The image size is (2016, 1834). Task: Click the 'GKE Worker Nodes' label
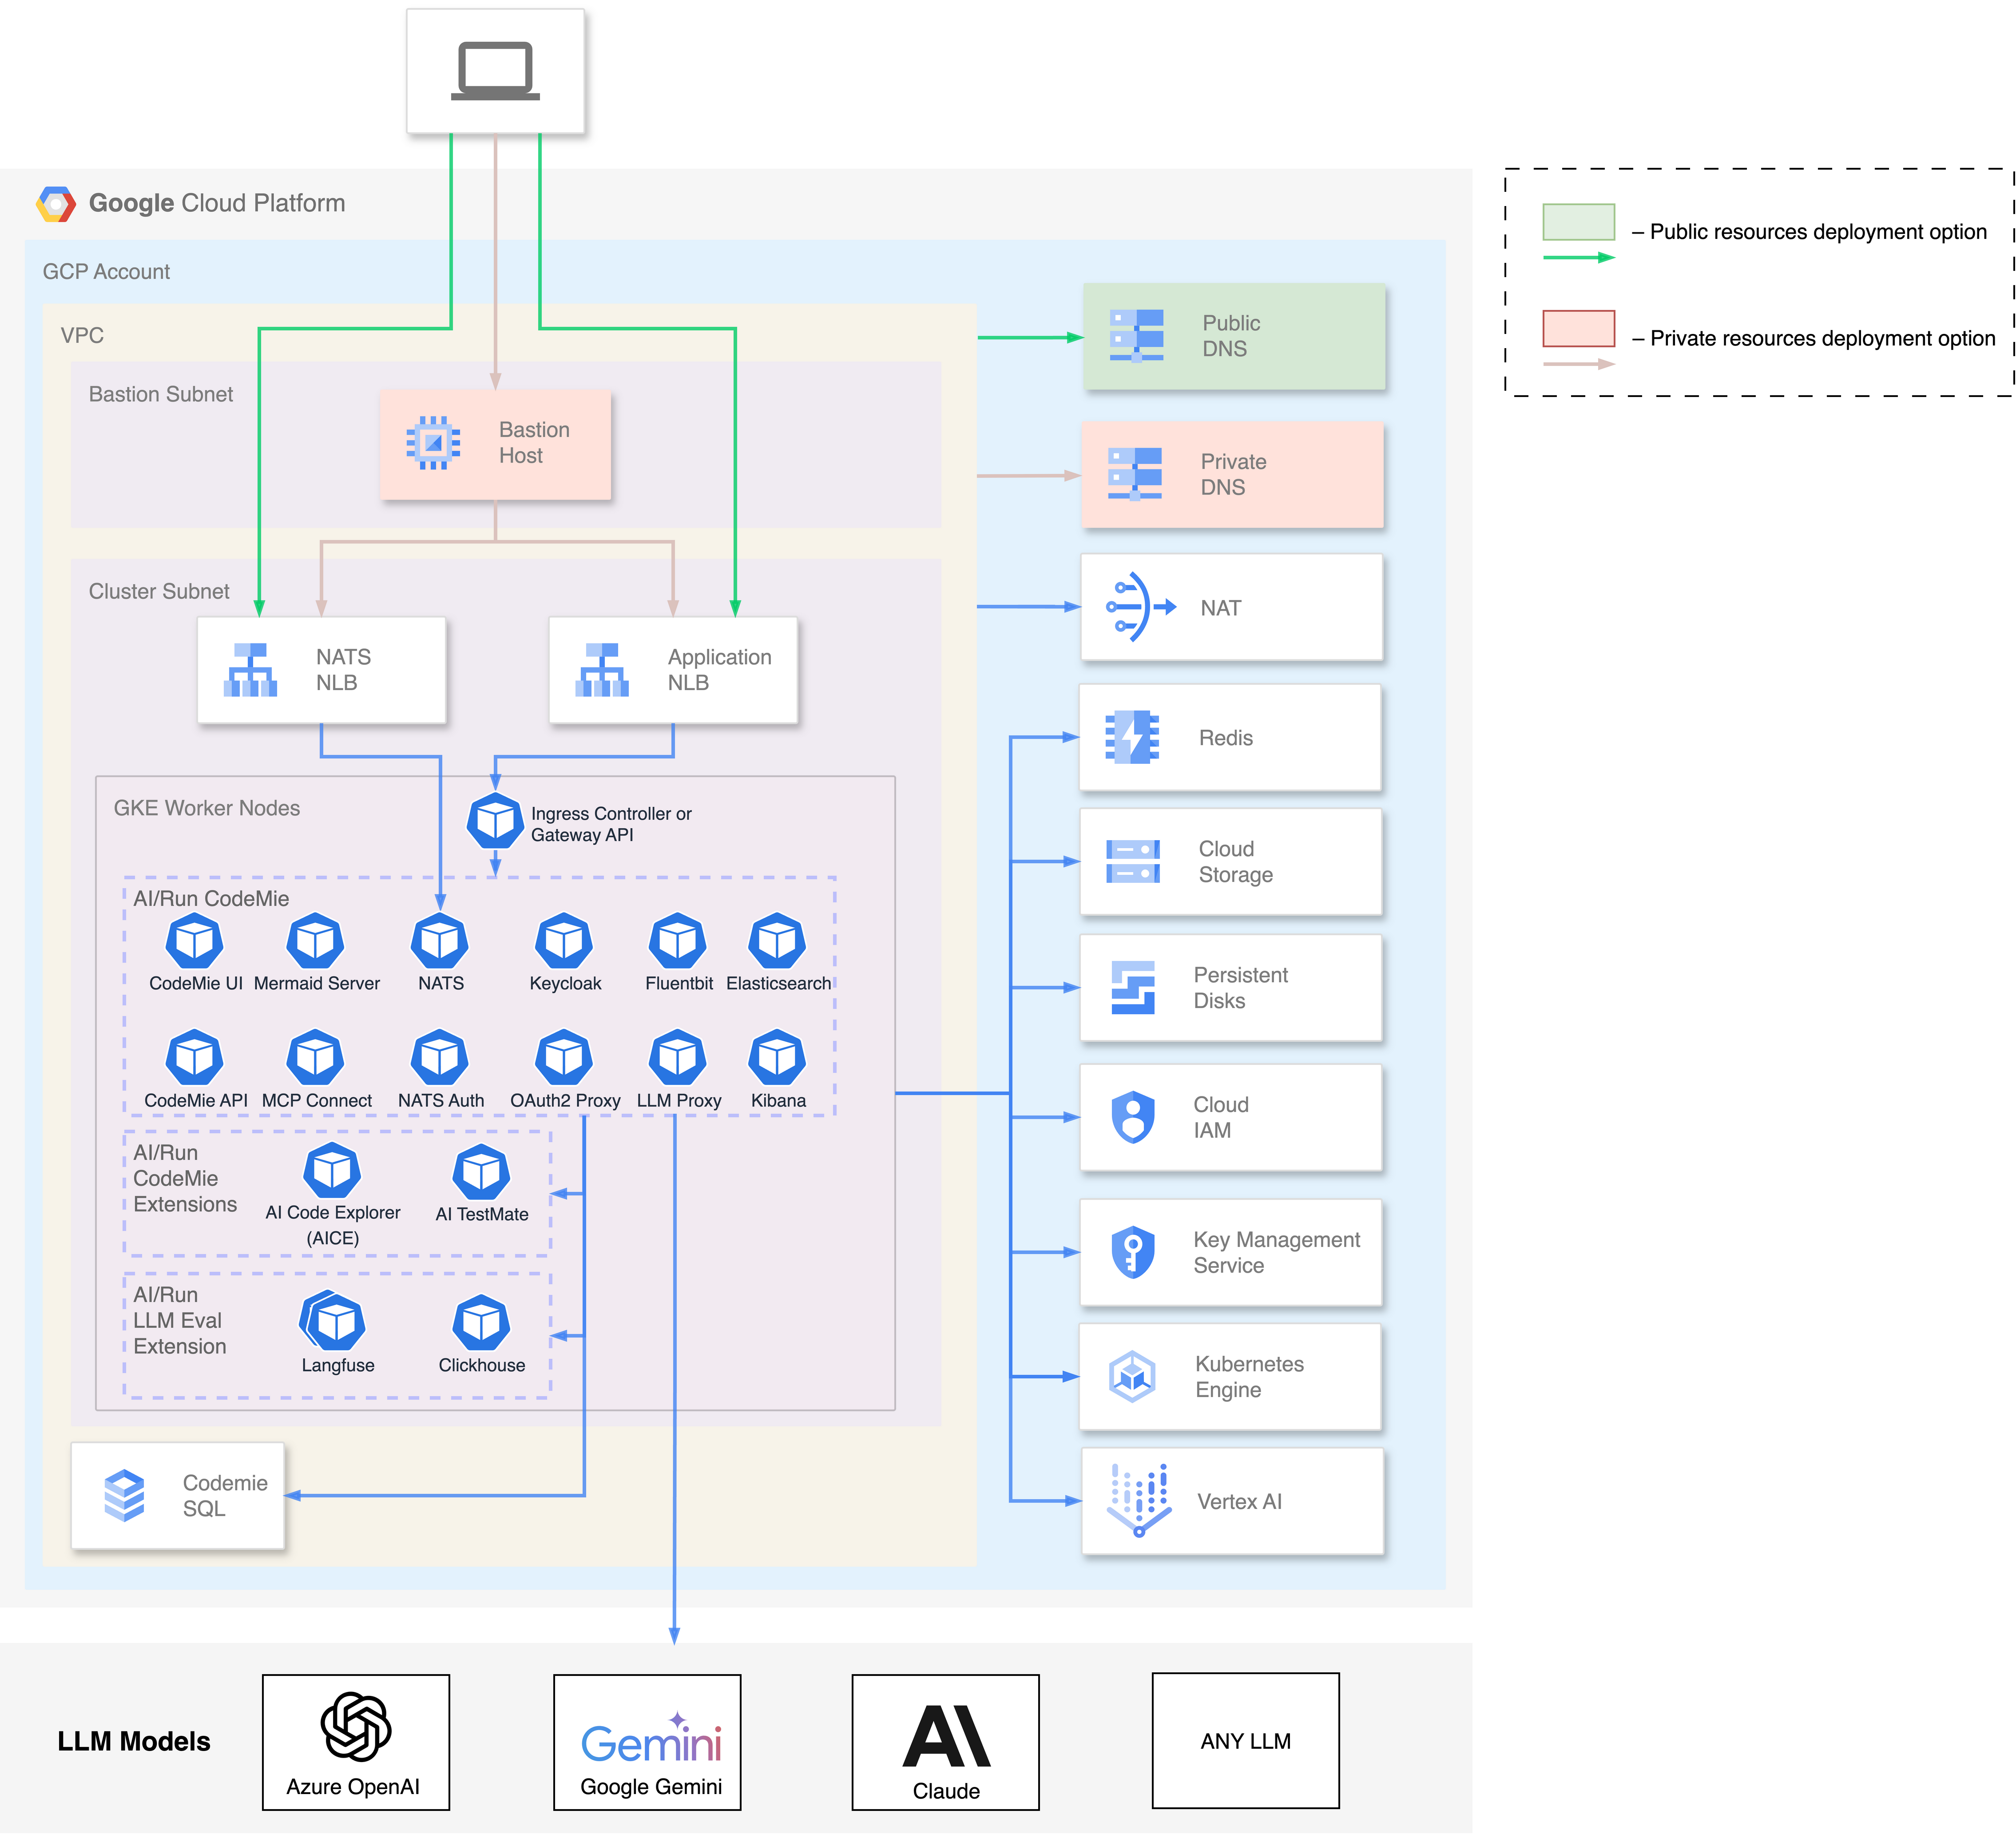(207, 808)
